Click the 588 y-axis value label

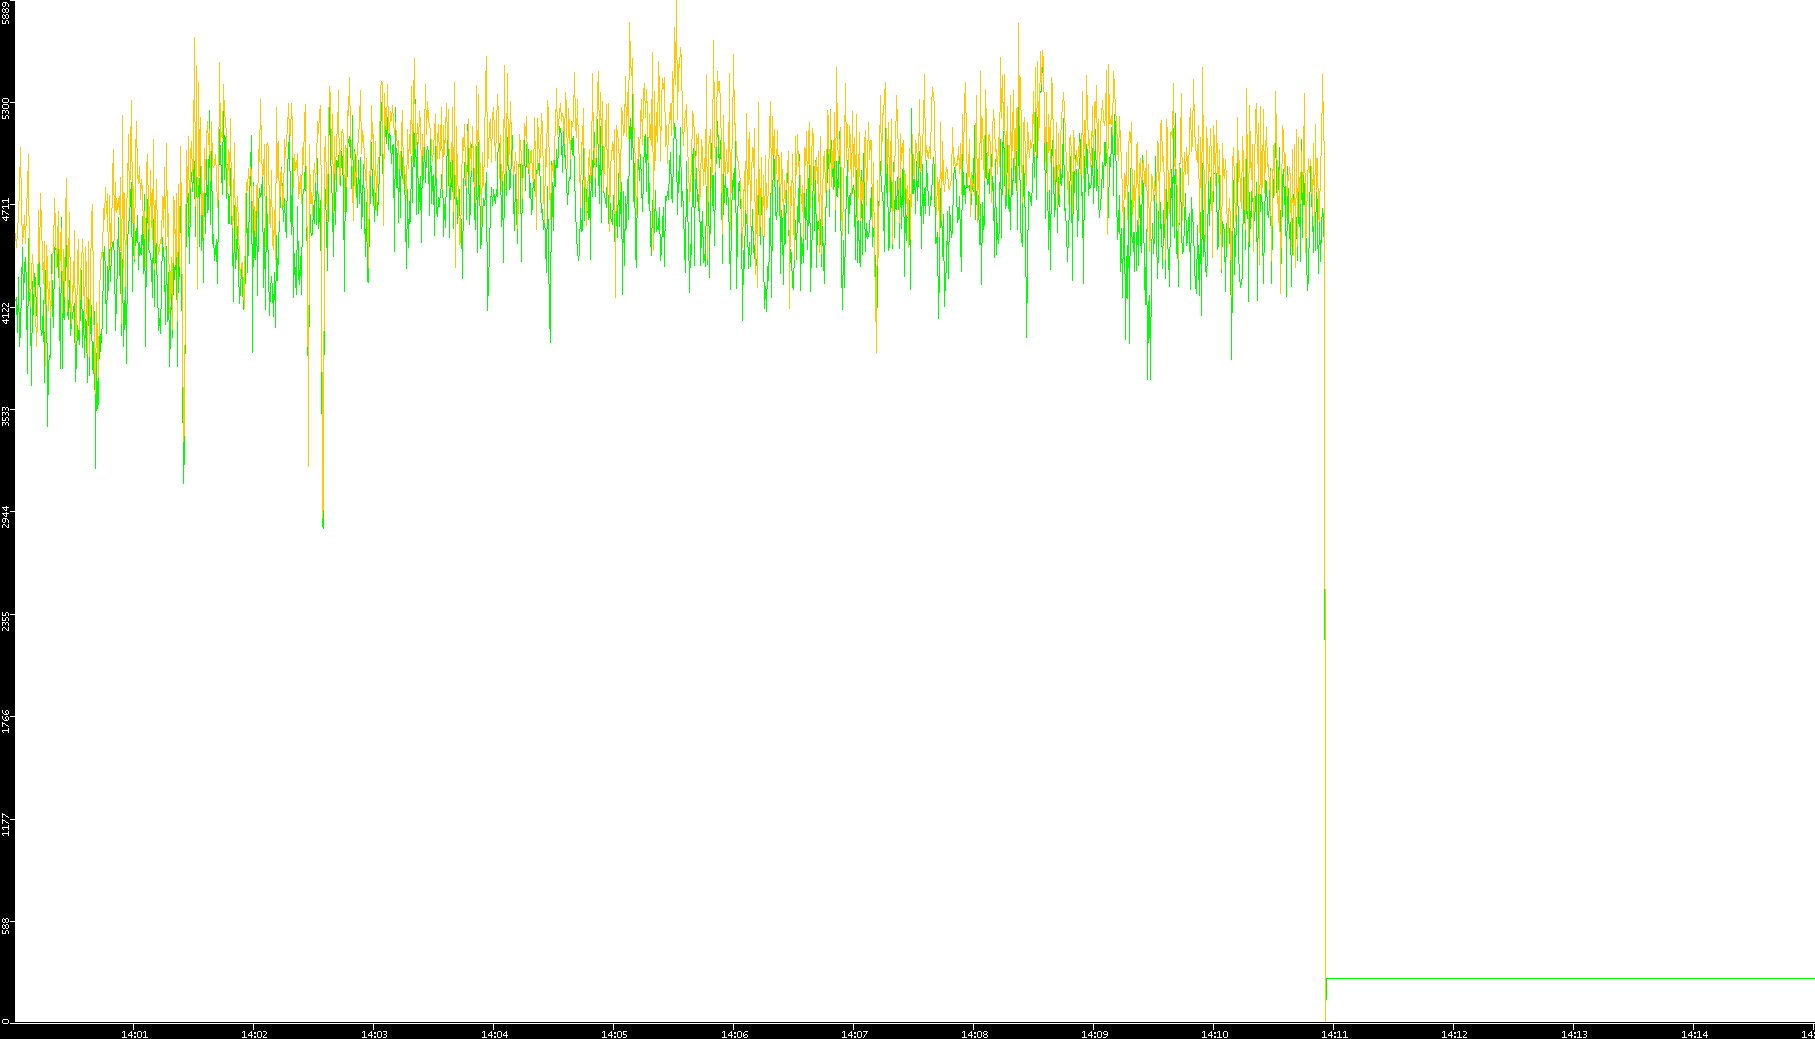point(6,926)
